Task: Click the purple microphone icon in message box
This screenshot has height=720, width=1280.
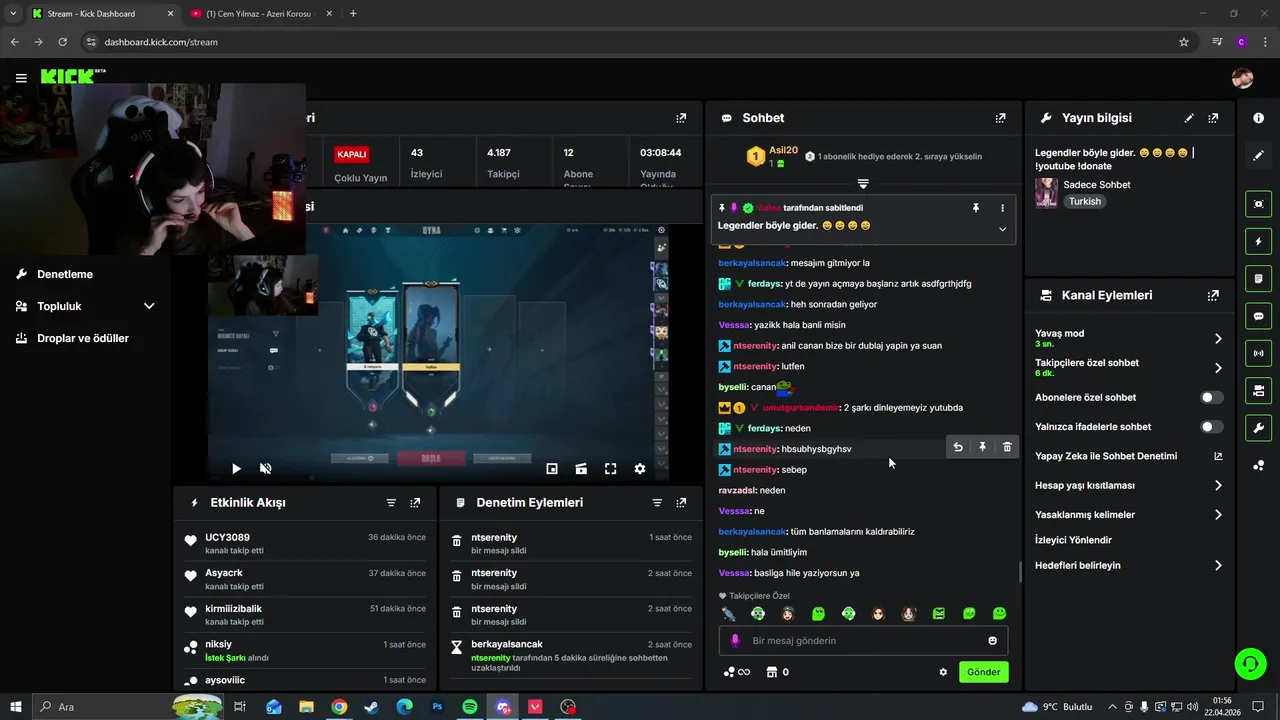Action: (735, 641)
